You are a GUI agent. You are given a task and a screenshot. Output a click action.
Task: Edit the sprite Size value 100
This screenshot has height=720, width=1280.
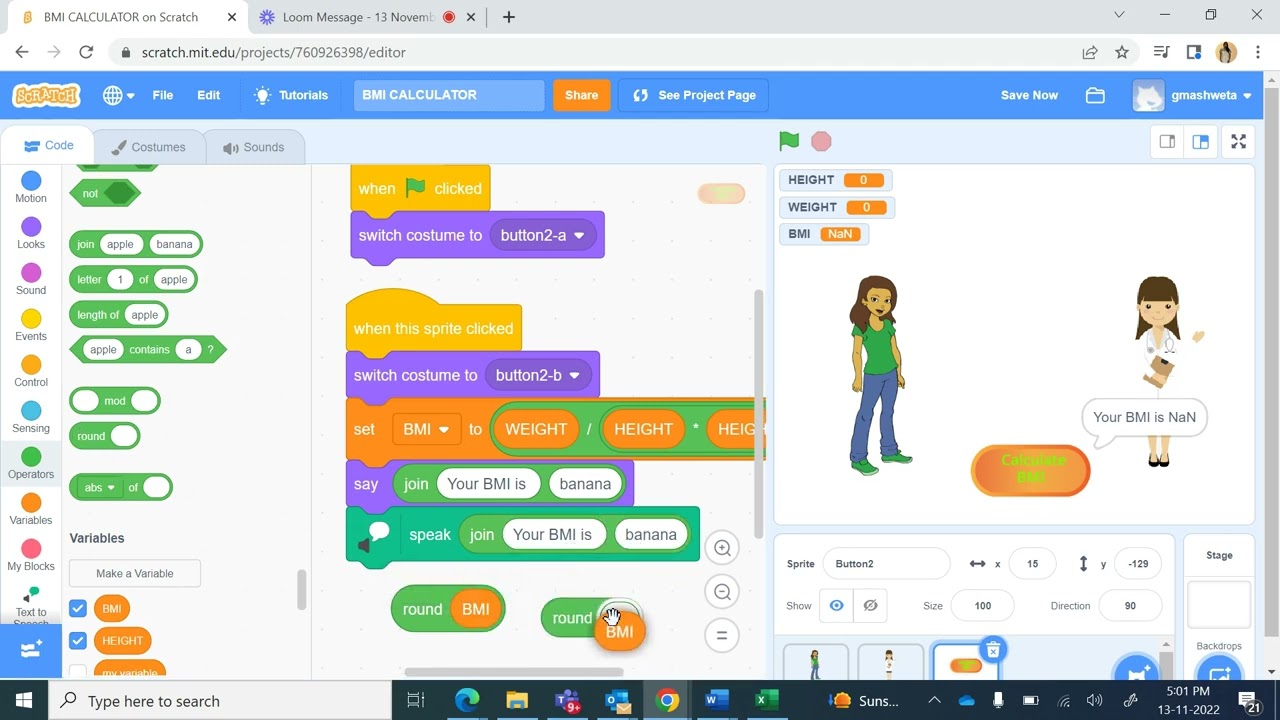[982, 606]
